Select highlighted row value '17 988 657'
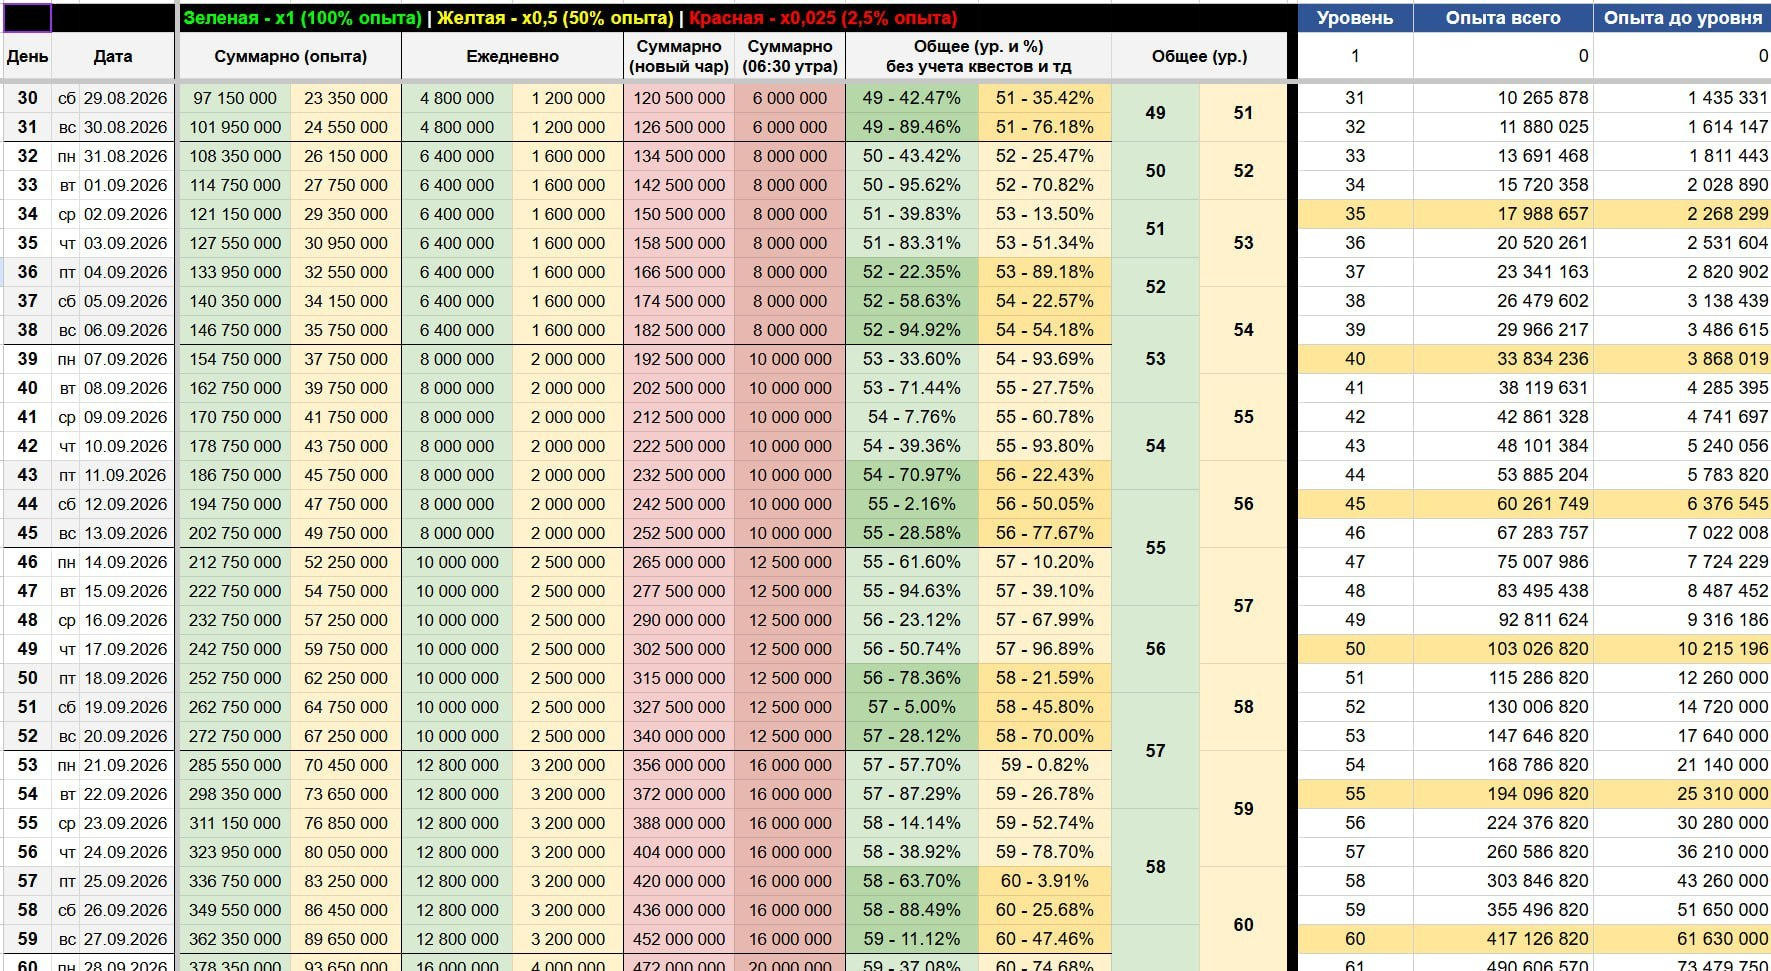The width and height of the screenshot is (1771, 971). coord(1502,214)
